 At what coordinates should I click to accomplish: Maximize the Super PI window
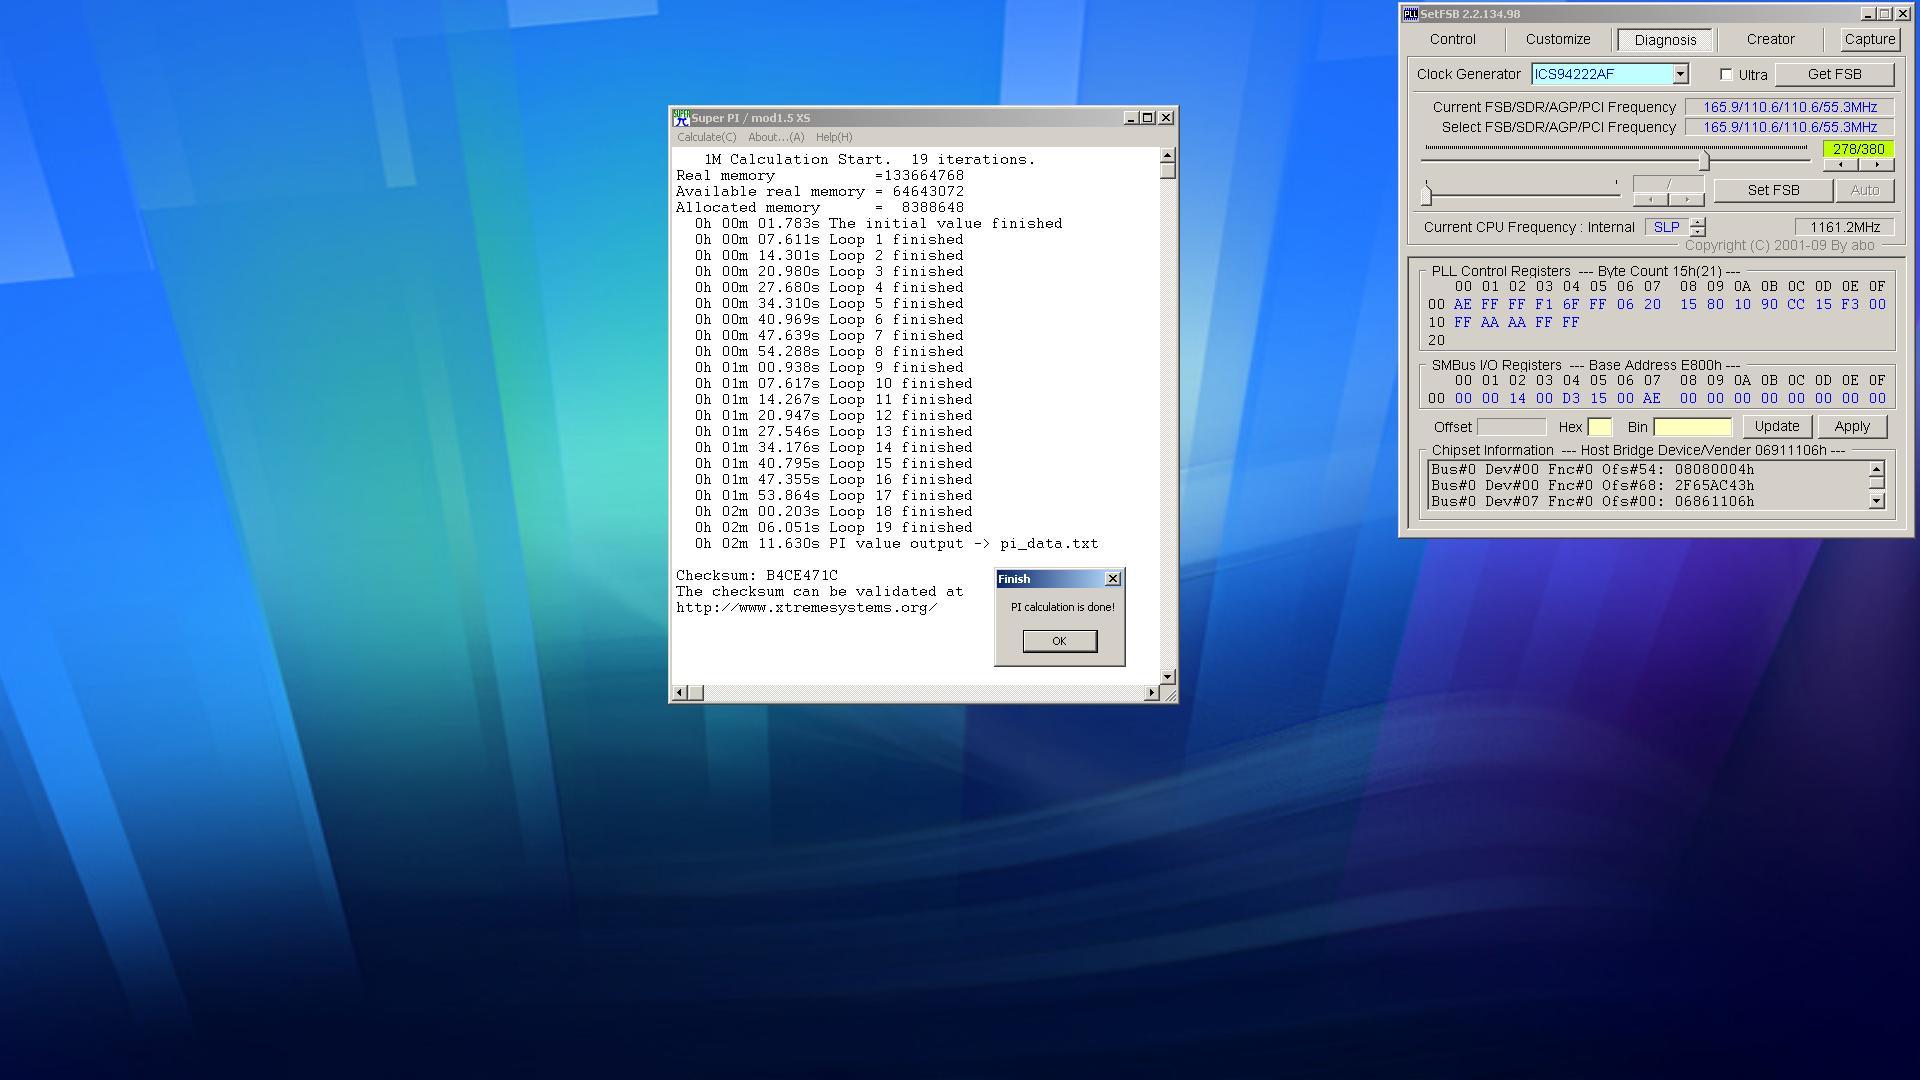[1148, 118]
